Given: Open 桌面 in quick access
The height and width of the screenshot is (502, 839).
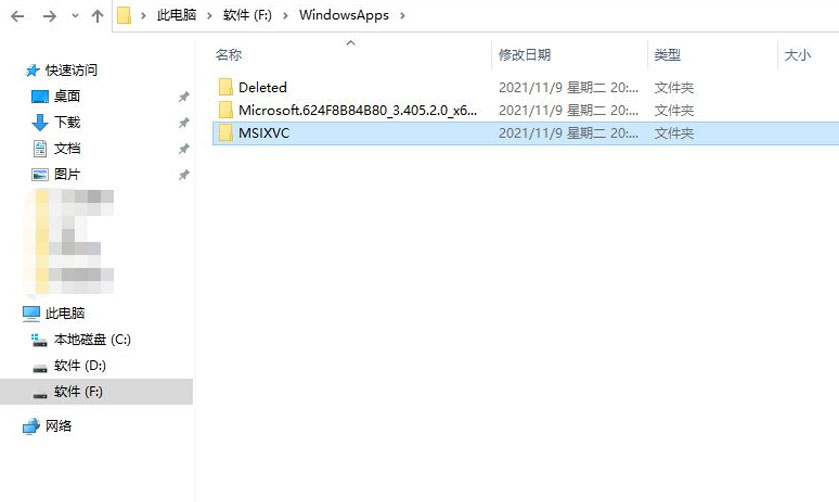Looking at the screenshot, I should point(67,96).
